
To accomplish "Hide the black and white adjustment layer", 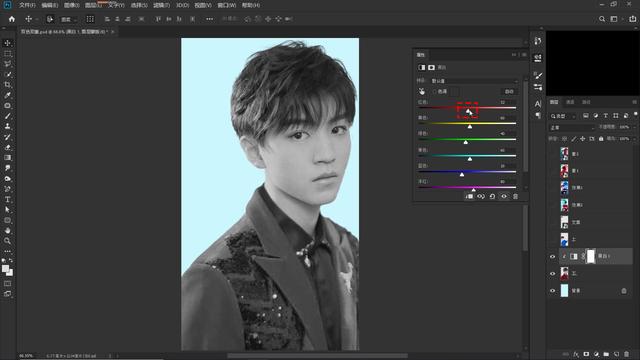I will 553,257.
